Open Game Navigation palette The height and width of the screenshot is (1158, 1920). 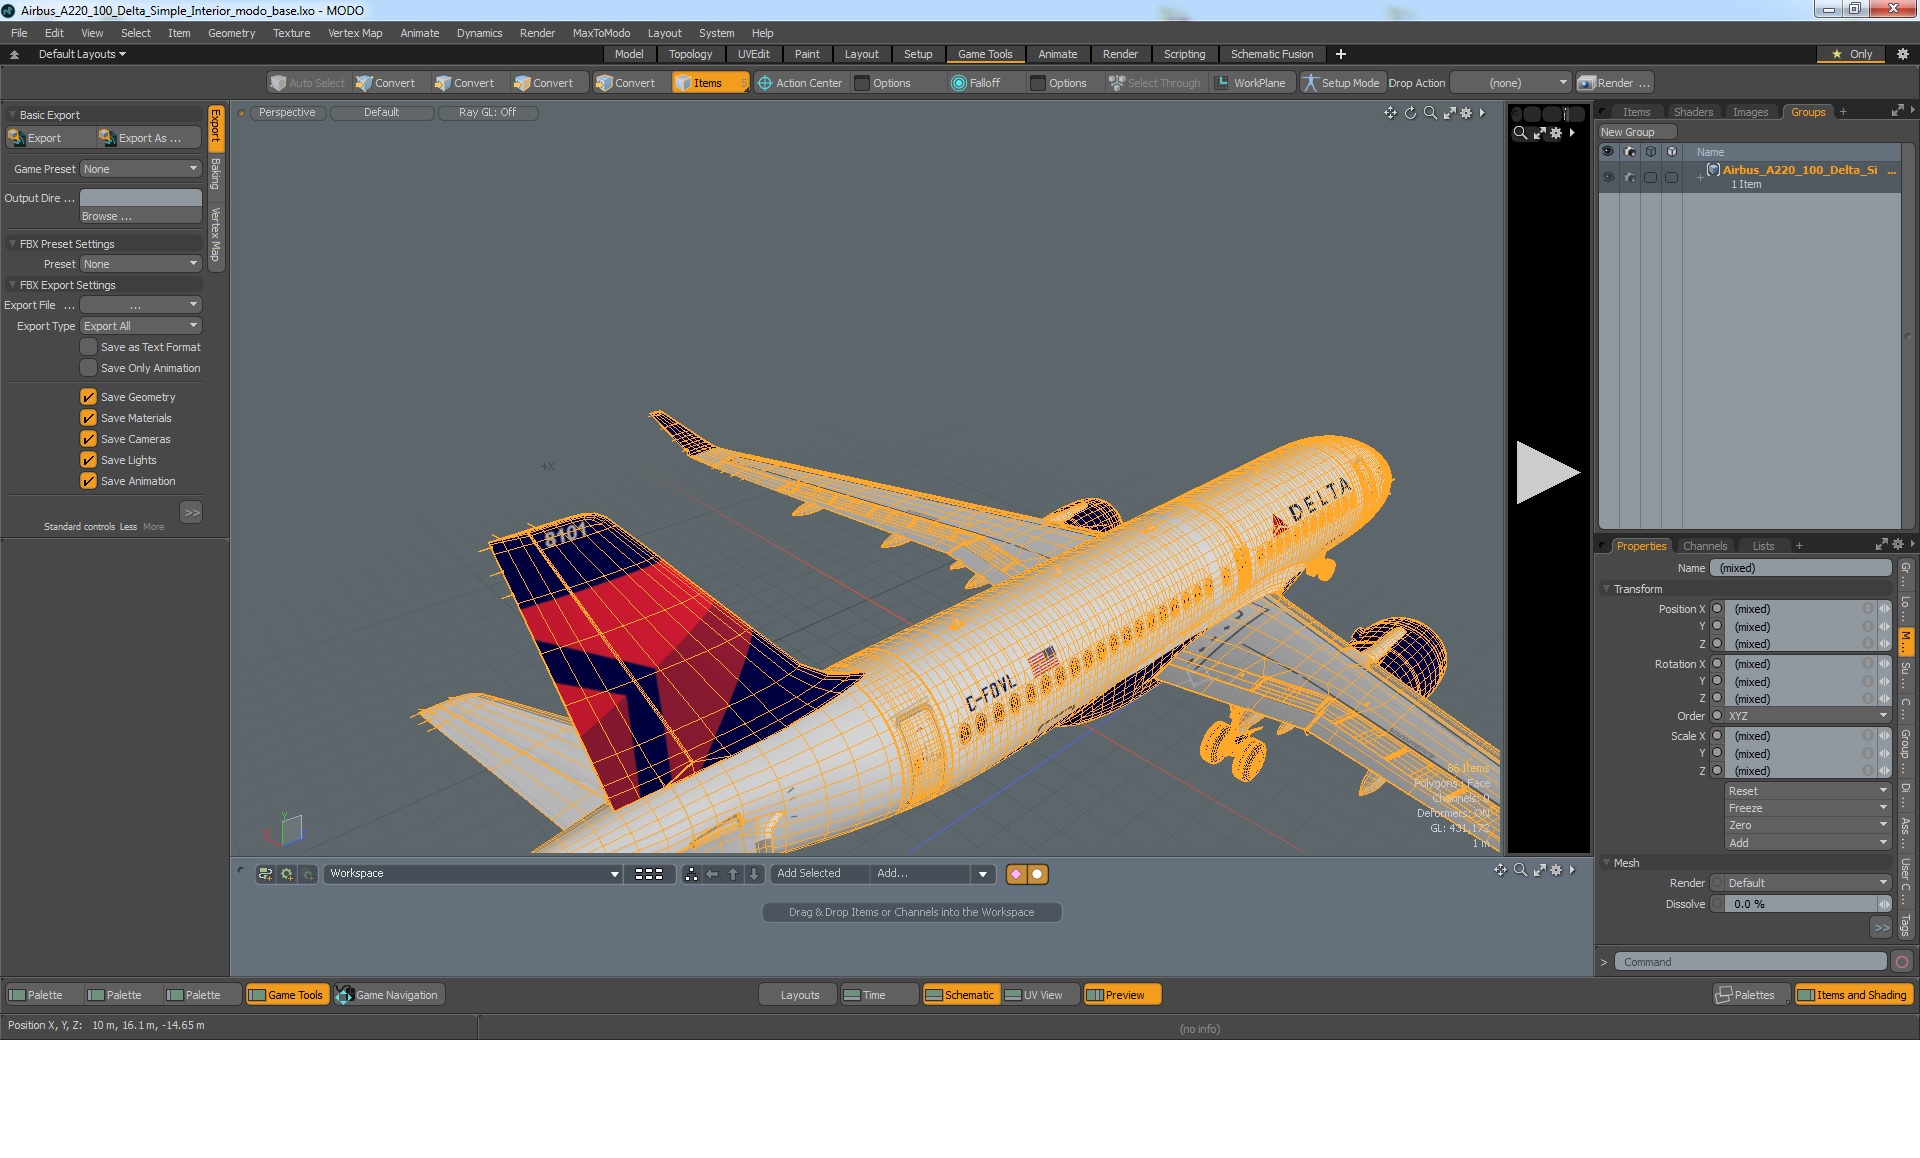click(389, 995)
